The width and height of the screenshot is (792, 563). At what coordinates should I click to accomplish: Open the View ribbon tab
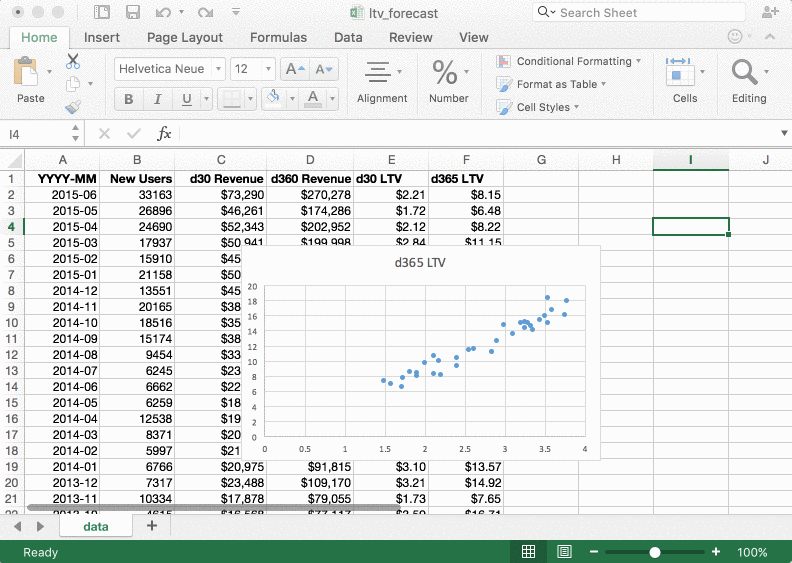click(x=474, y=37)
